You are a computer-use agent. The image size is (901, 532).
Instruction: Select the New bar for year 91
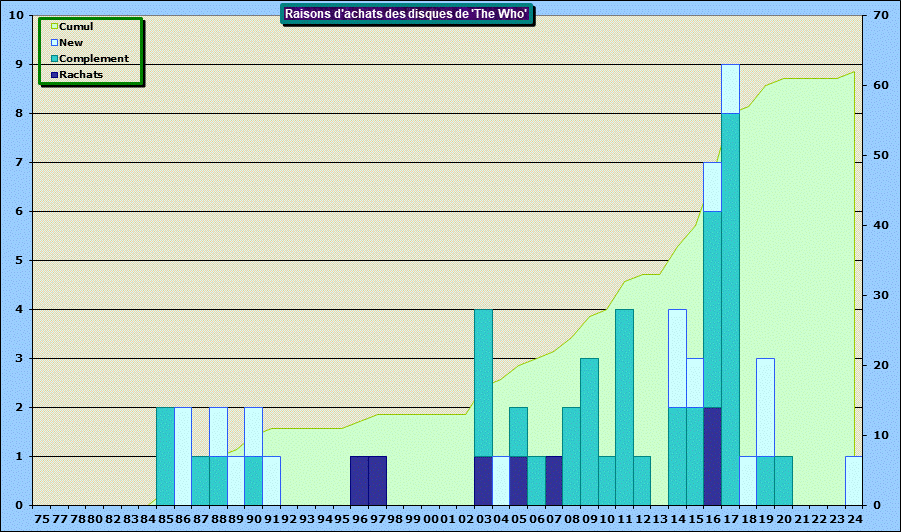pos(271,480)
